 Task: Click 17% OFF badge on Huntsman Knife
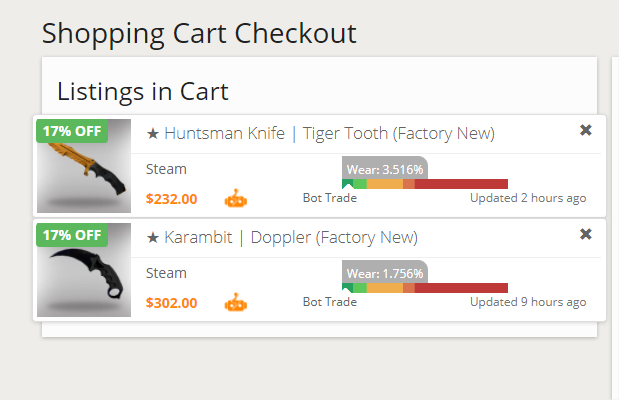(72, 131)
